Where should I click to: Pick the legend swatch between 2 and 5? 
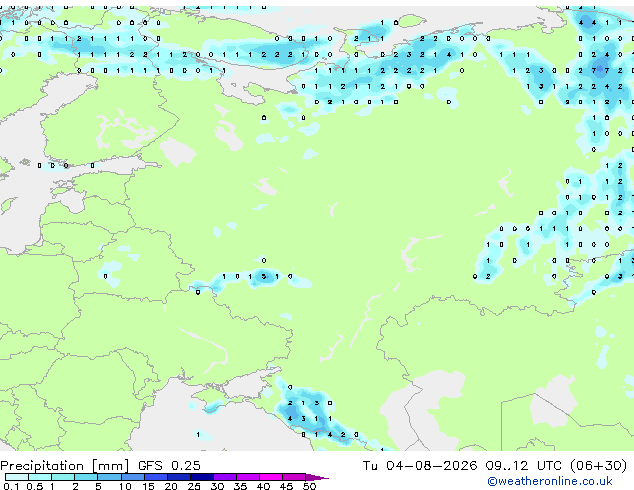[x=86, y=477]
